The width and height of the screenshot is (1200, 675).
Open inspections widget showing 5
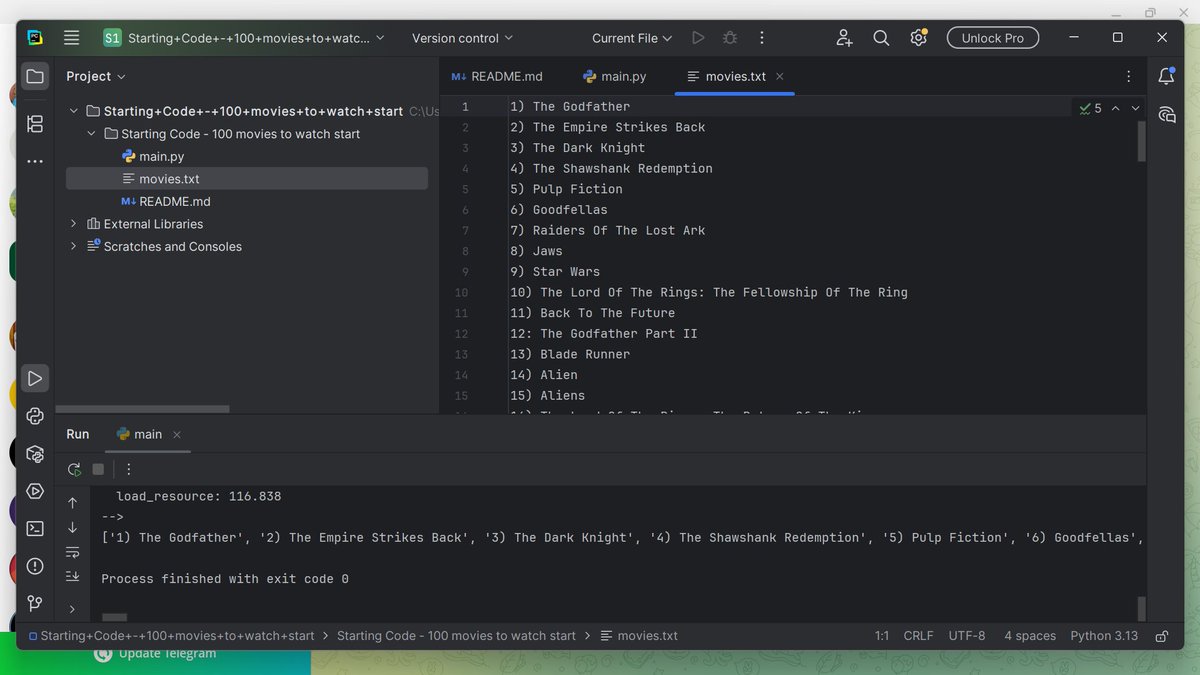click(x=1090, y=108)
